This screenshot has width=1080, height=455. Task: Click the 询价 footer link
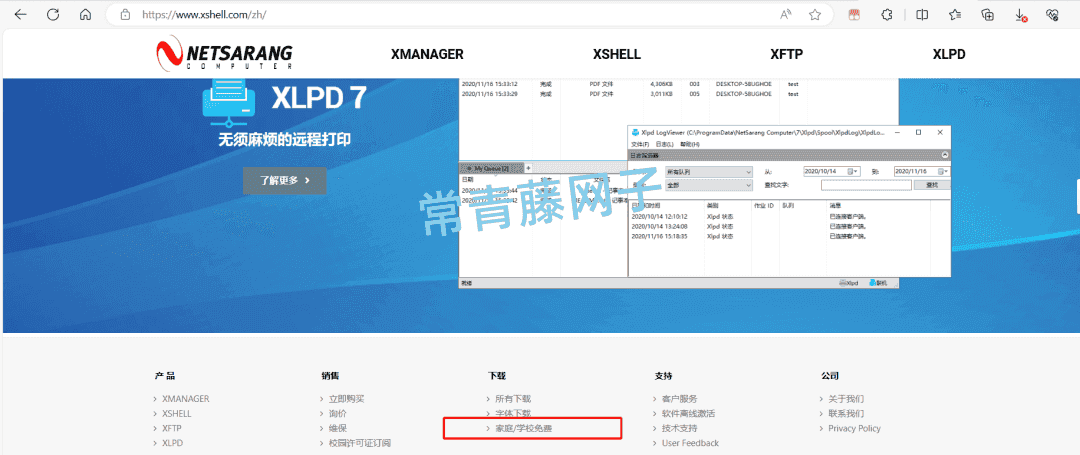point(338,414)
